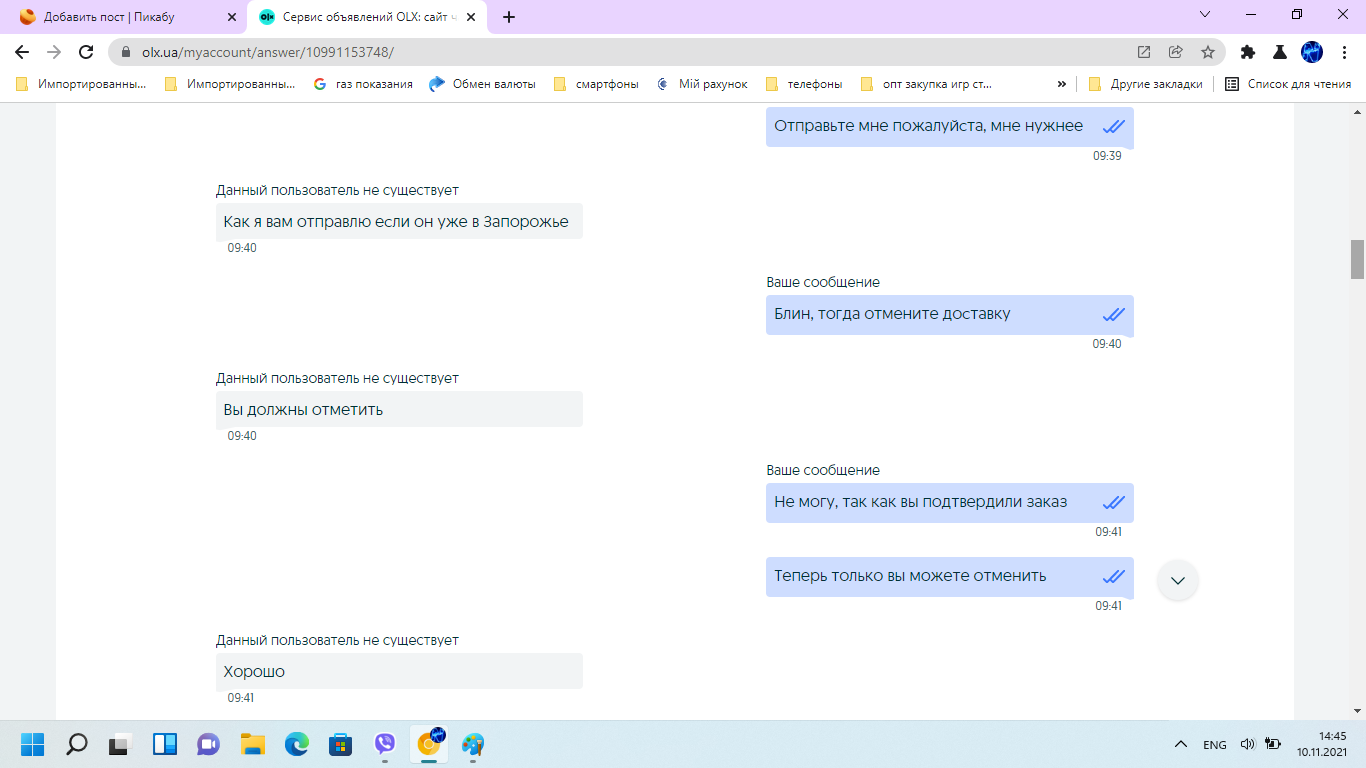Go back to the previous page
This screenshot has height=768, width=1366.
[x=22, y=52]
